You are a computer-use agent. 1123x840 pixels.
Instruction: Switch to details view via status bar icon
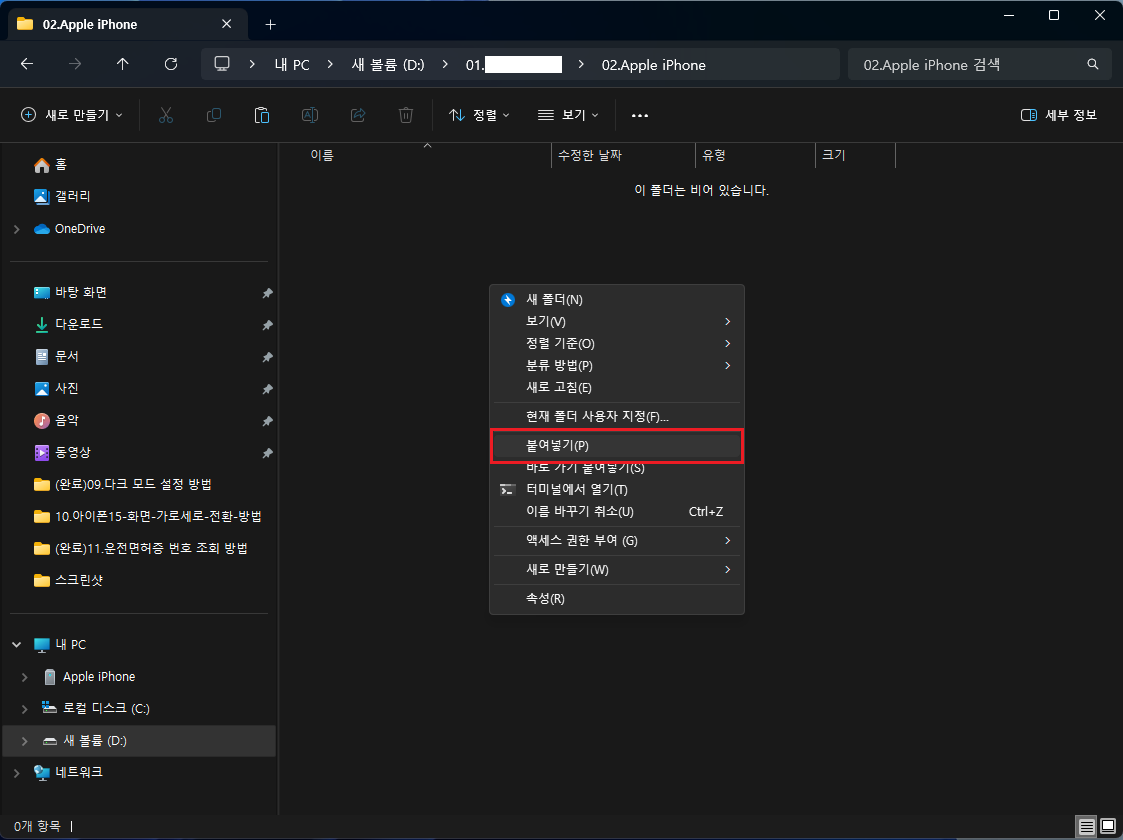(1086, 826)
